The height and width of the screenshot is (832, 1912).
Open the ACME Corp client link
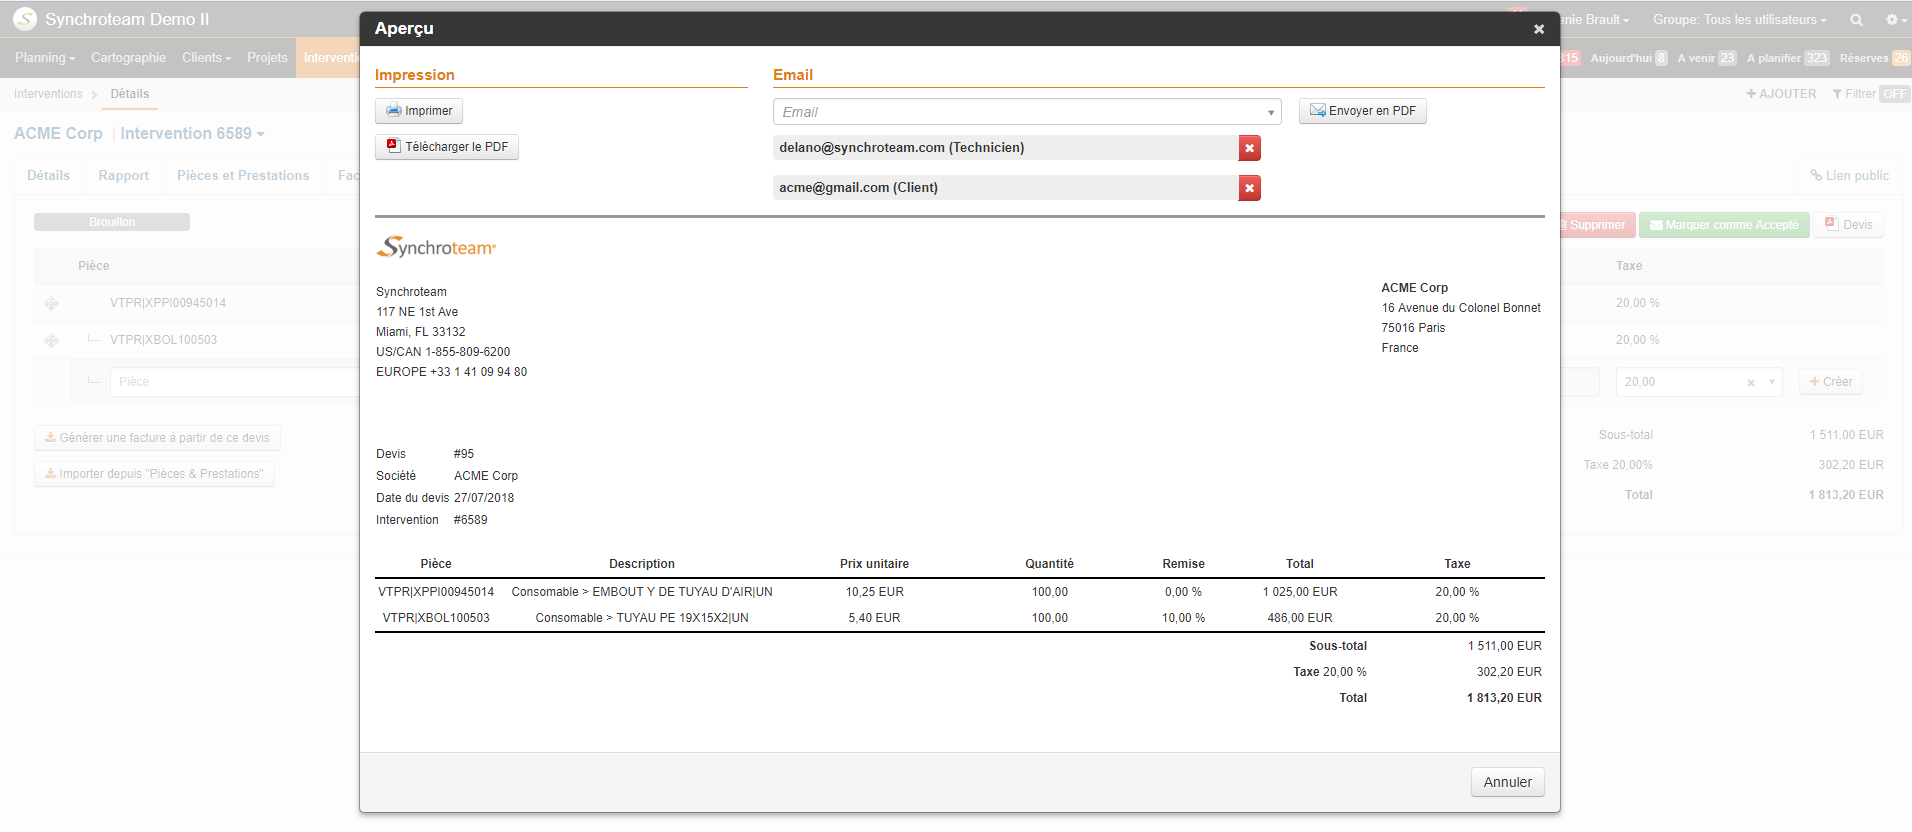(58, 134)
